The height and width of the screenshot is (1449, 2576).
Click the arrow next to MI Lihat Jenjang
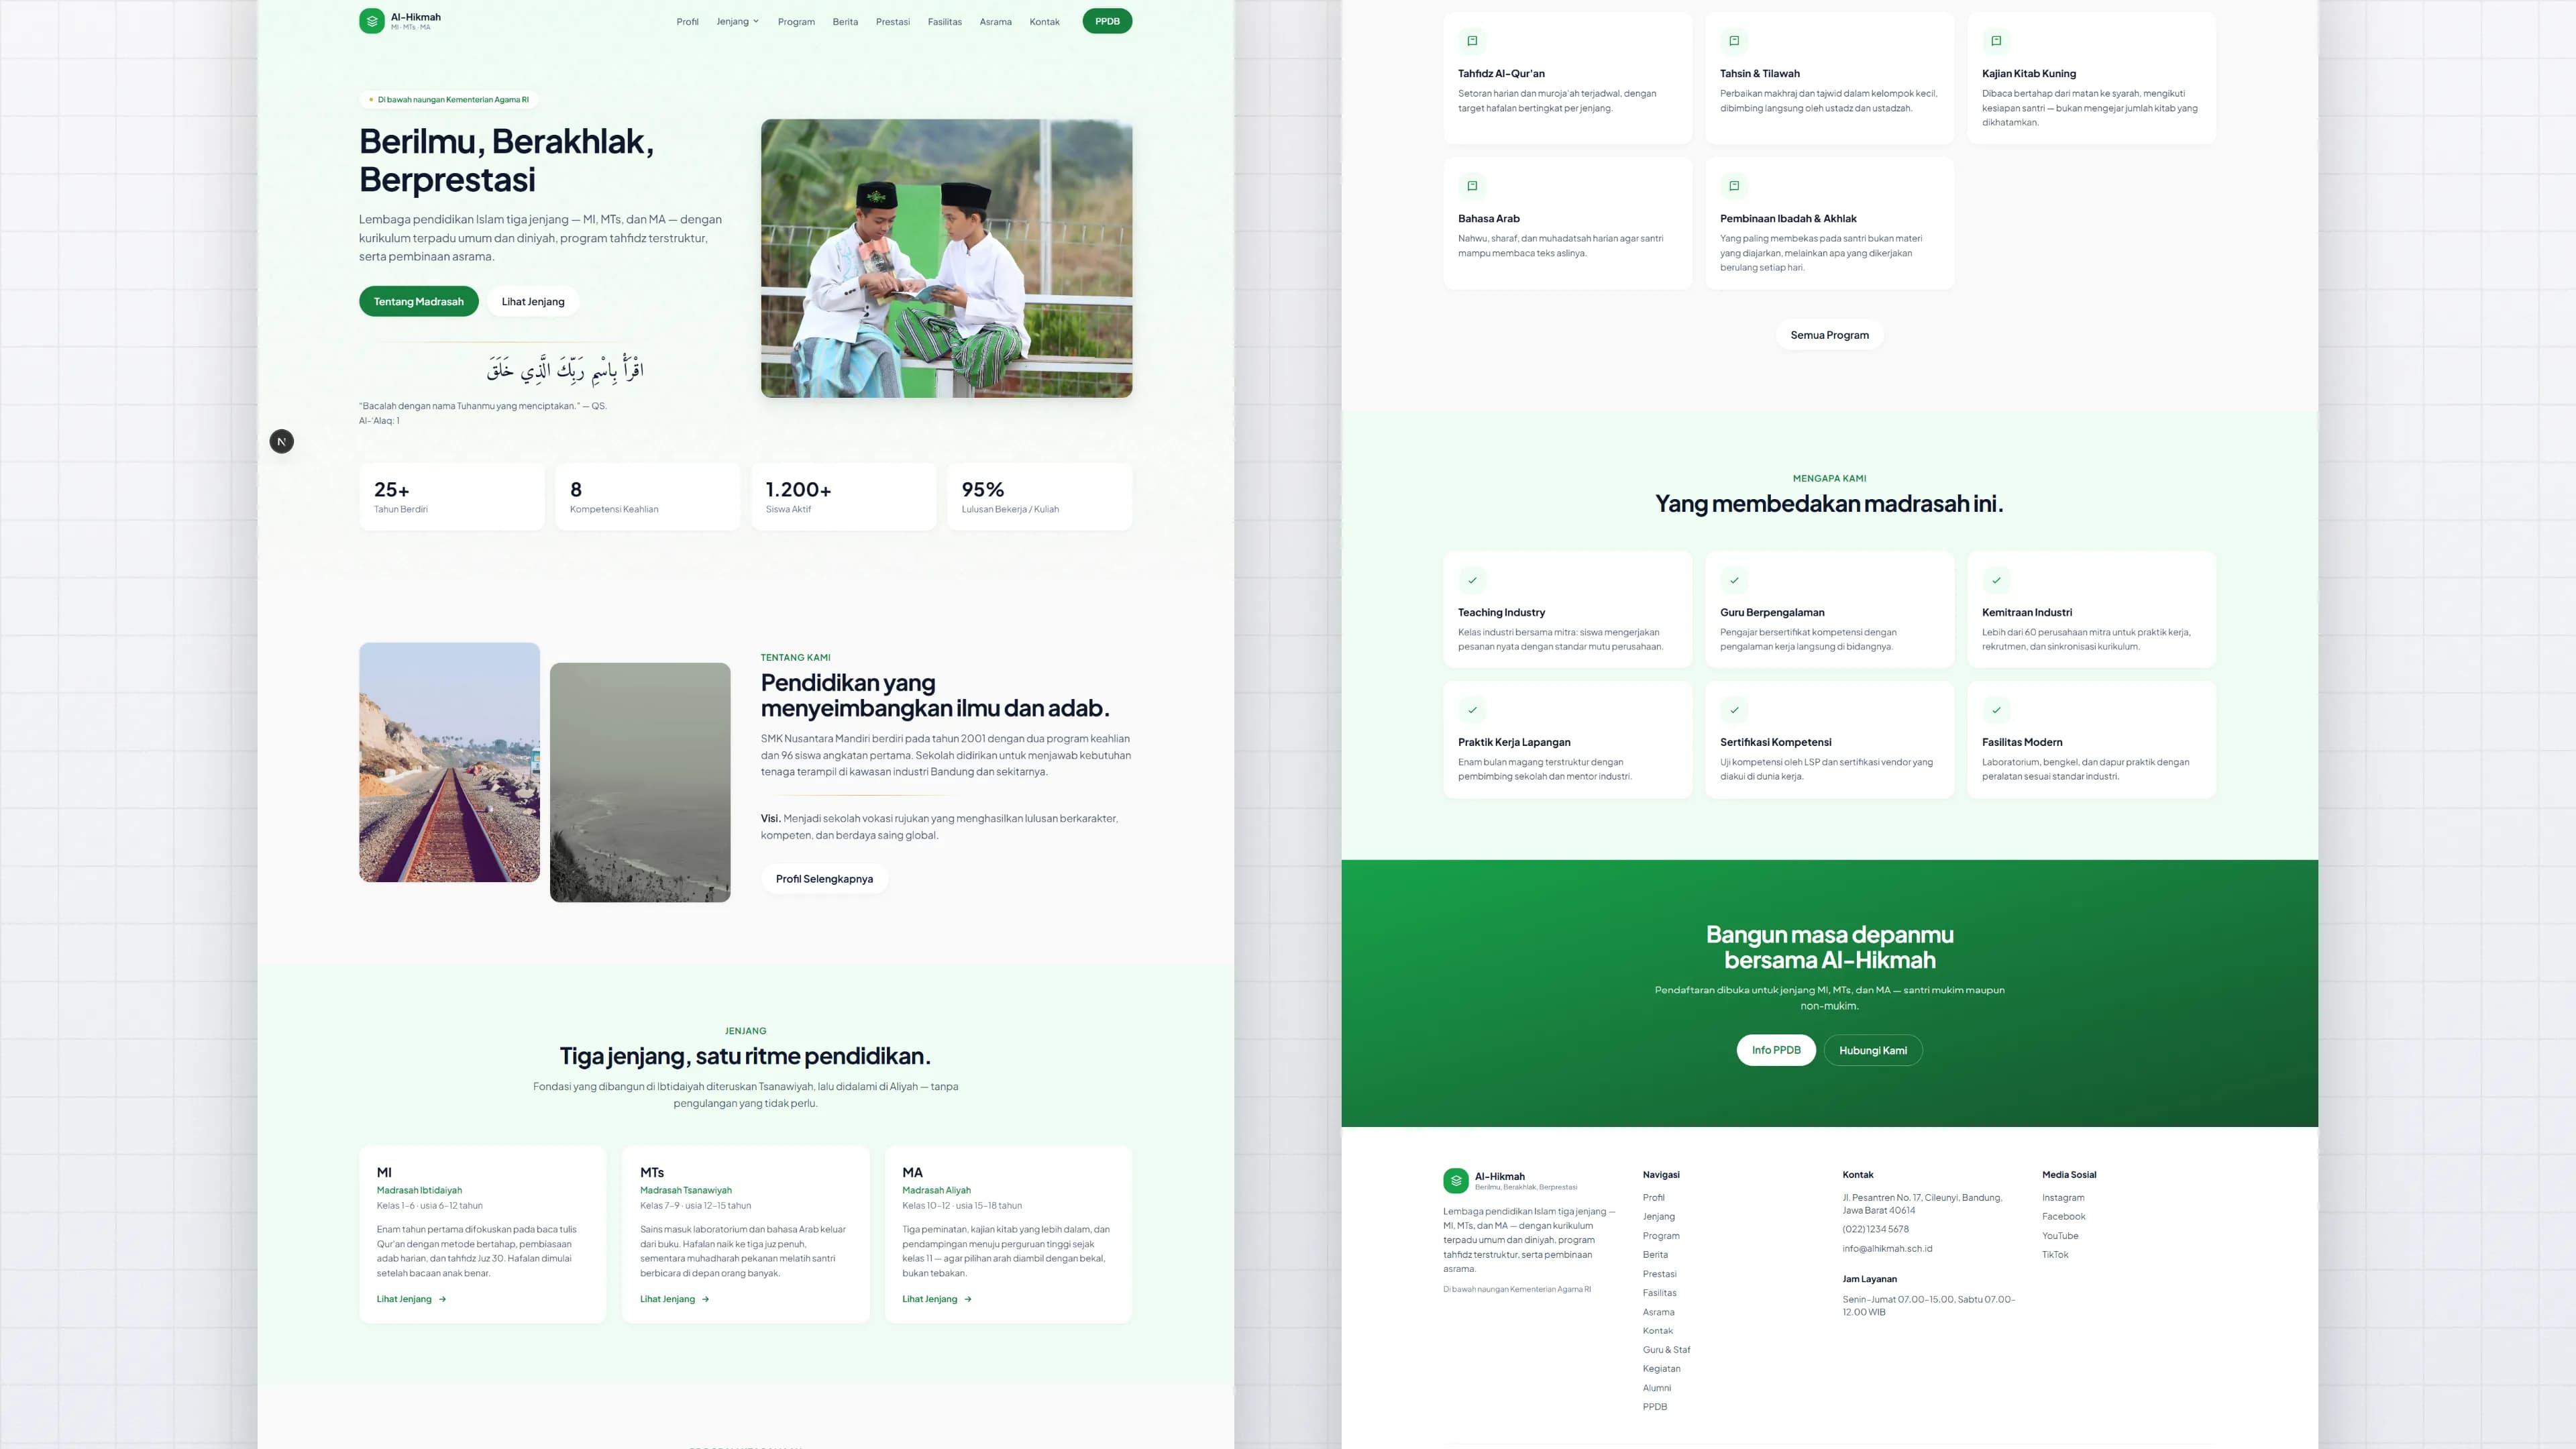point(443,1299)
